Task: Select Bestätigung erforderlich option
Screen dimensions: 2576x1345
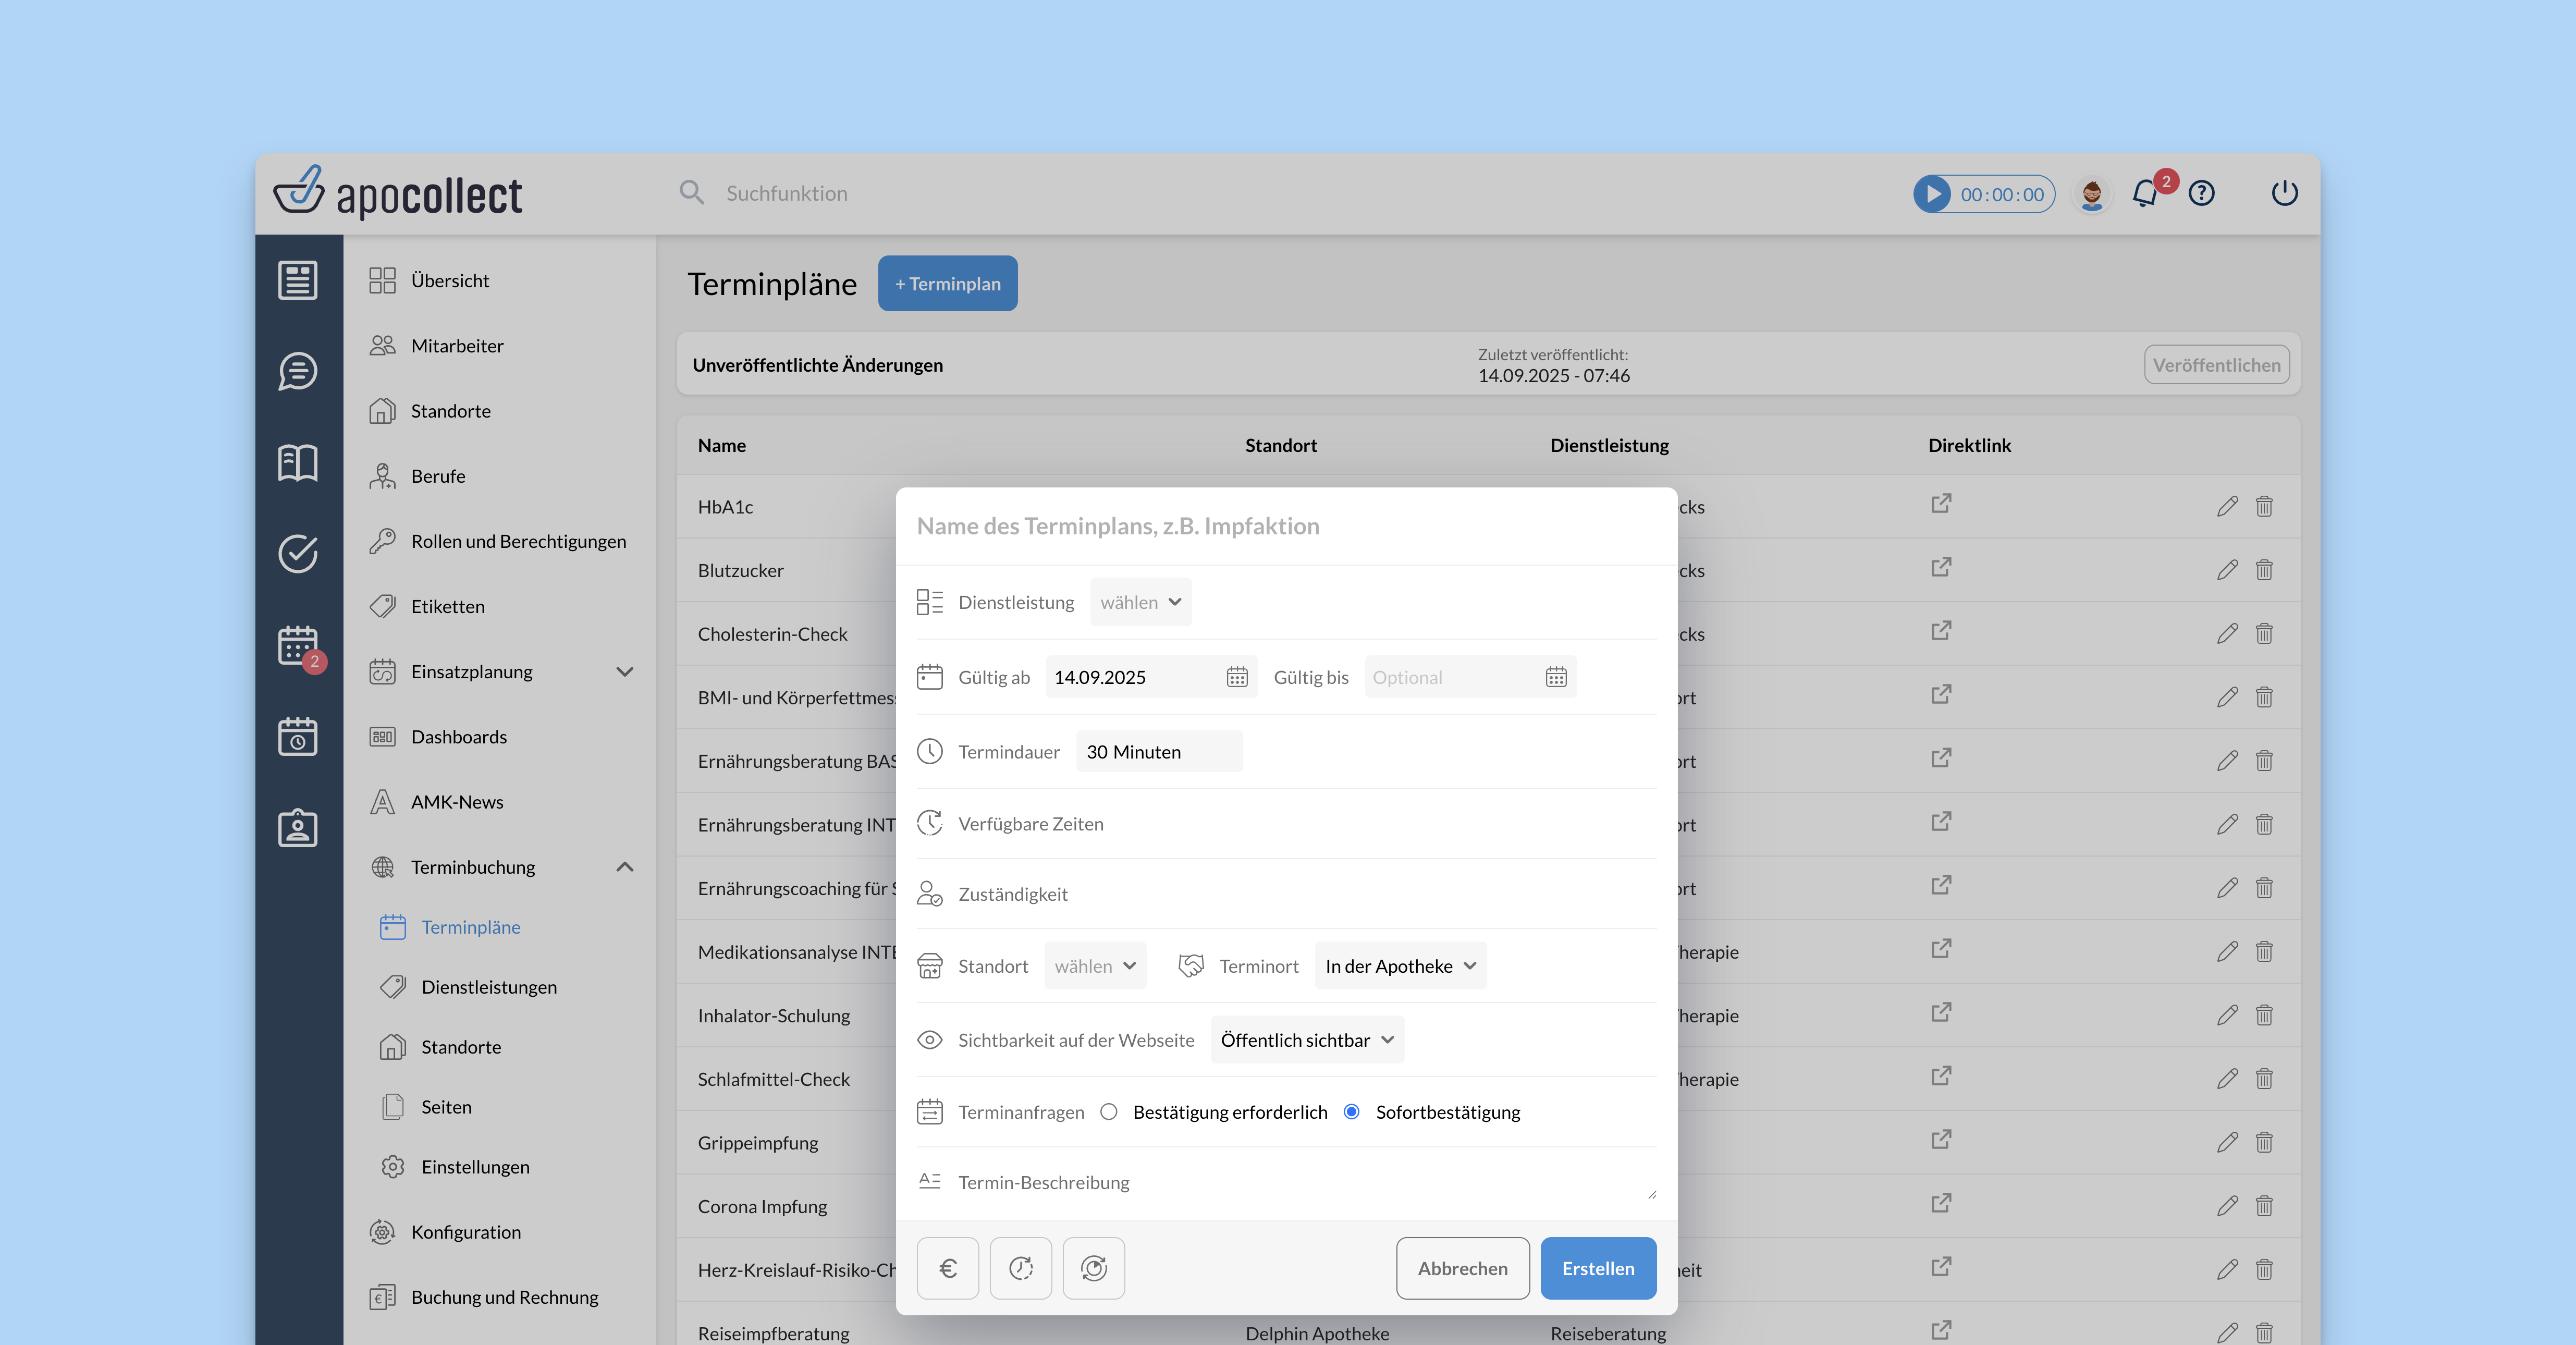Action: 1108,1111
